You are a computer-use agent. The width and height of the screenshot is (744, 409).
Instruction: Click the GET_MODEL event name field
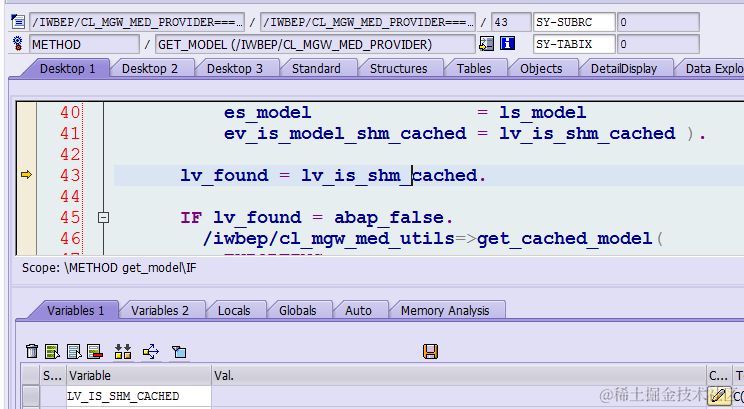point(315,44)
